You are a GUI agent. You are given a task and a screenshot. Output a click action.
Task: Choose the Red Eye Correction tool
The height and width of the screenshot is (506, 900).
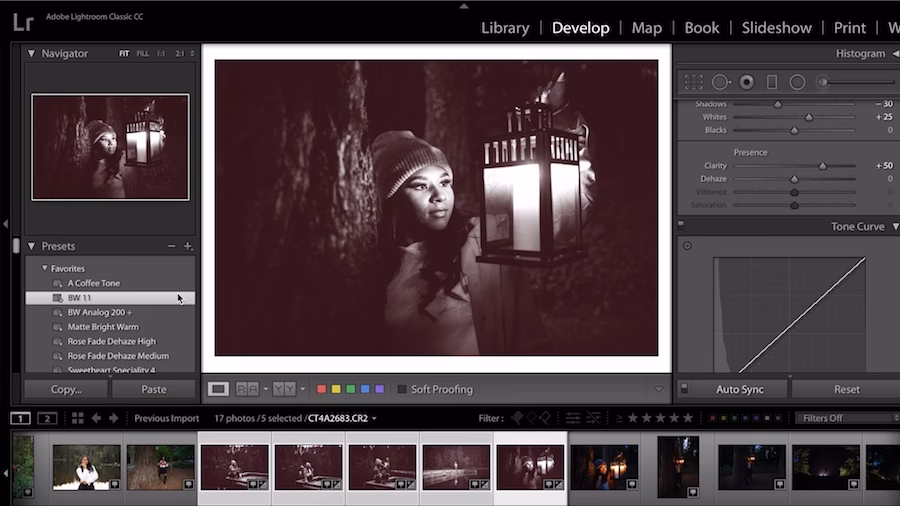746,82
